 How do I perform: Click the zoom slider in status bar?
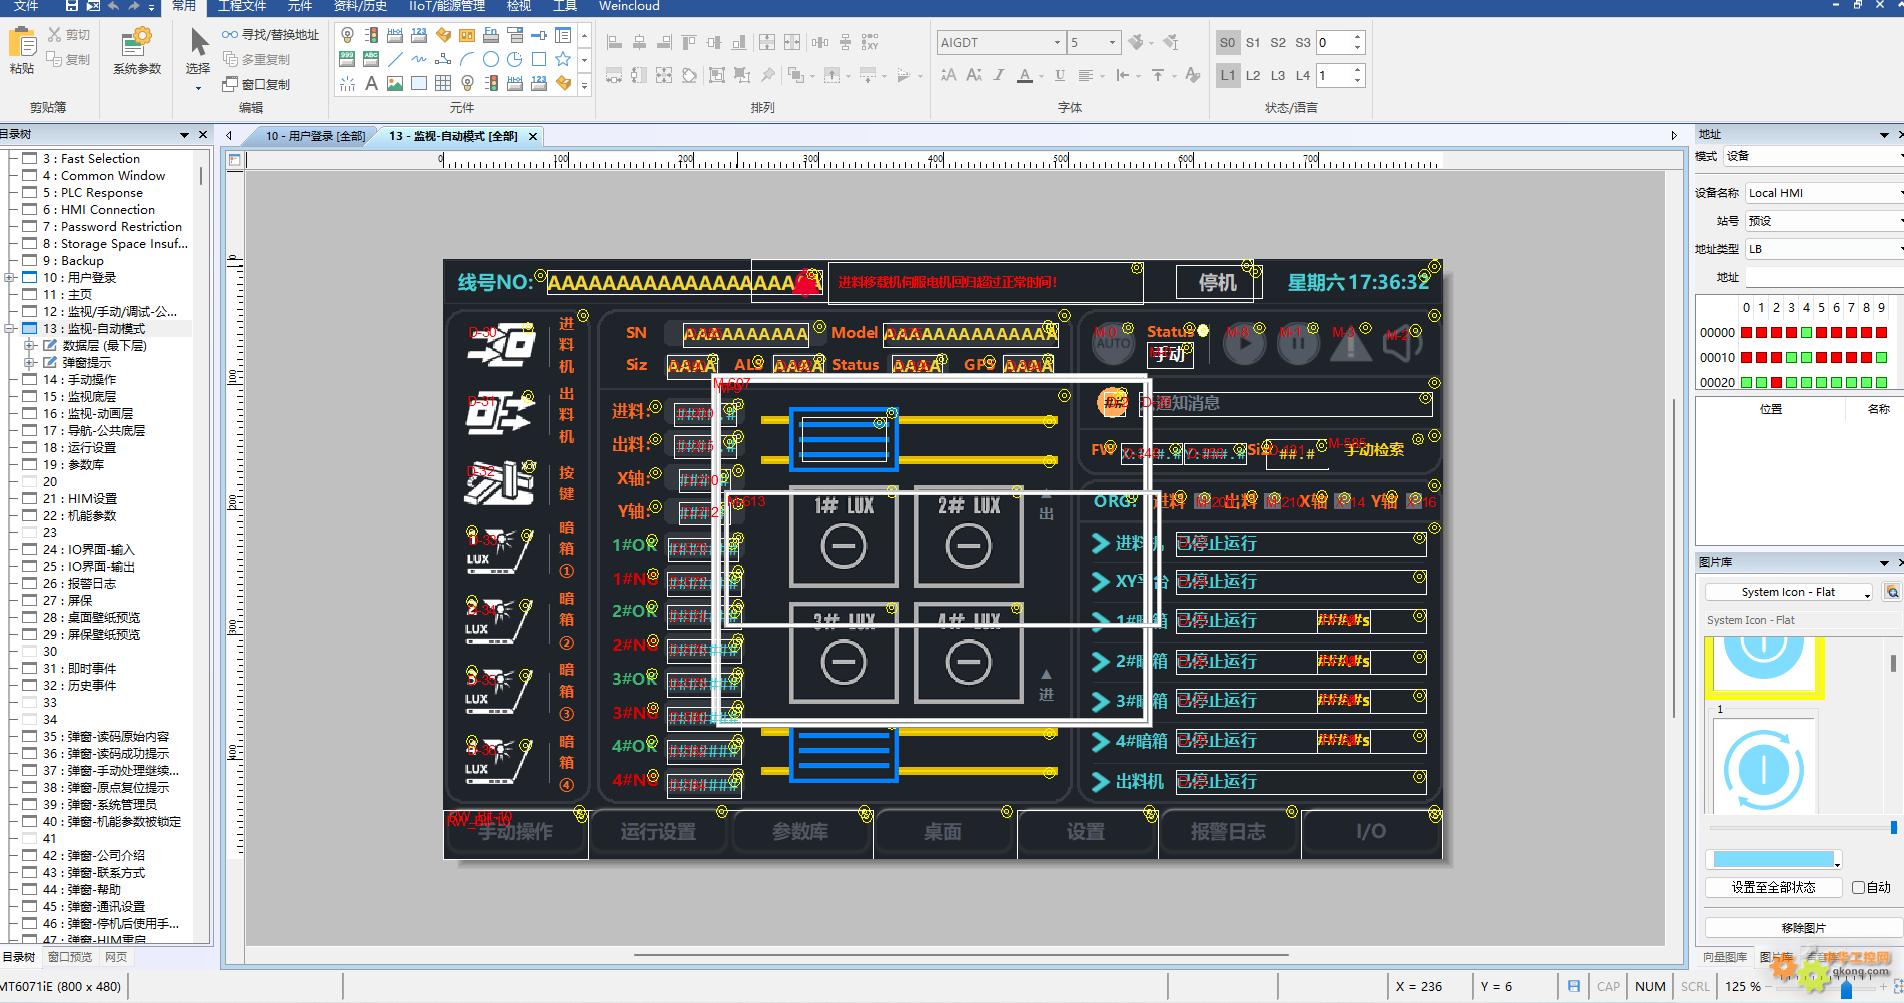[x=1847, y=987]
